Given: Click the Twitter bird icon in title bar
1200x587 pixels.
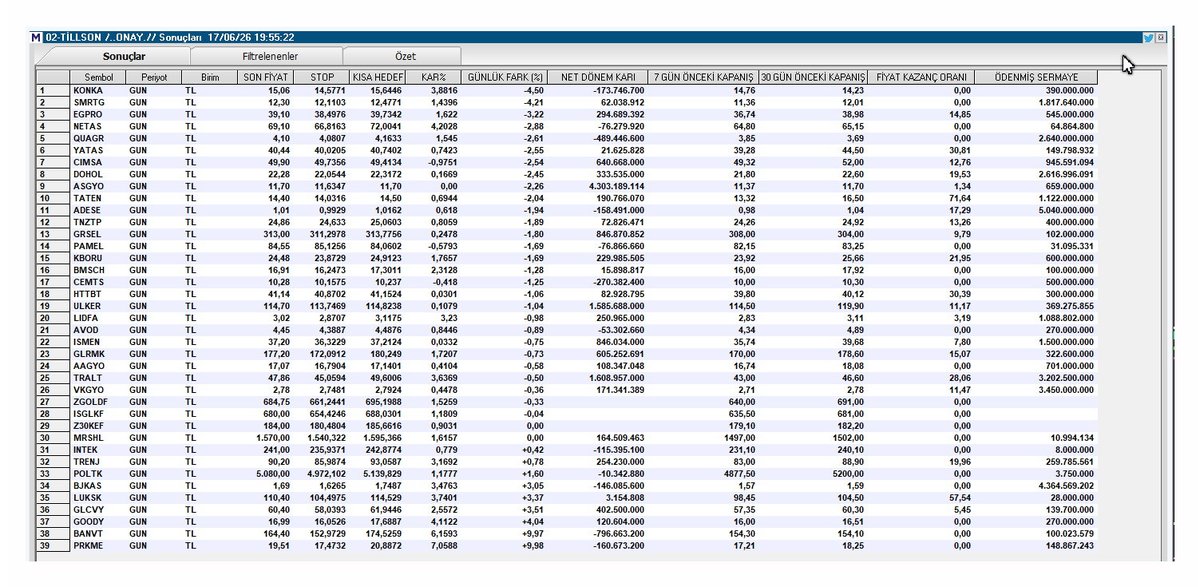Looking at the screenshot, I should tap(1149, 37).
